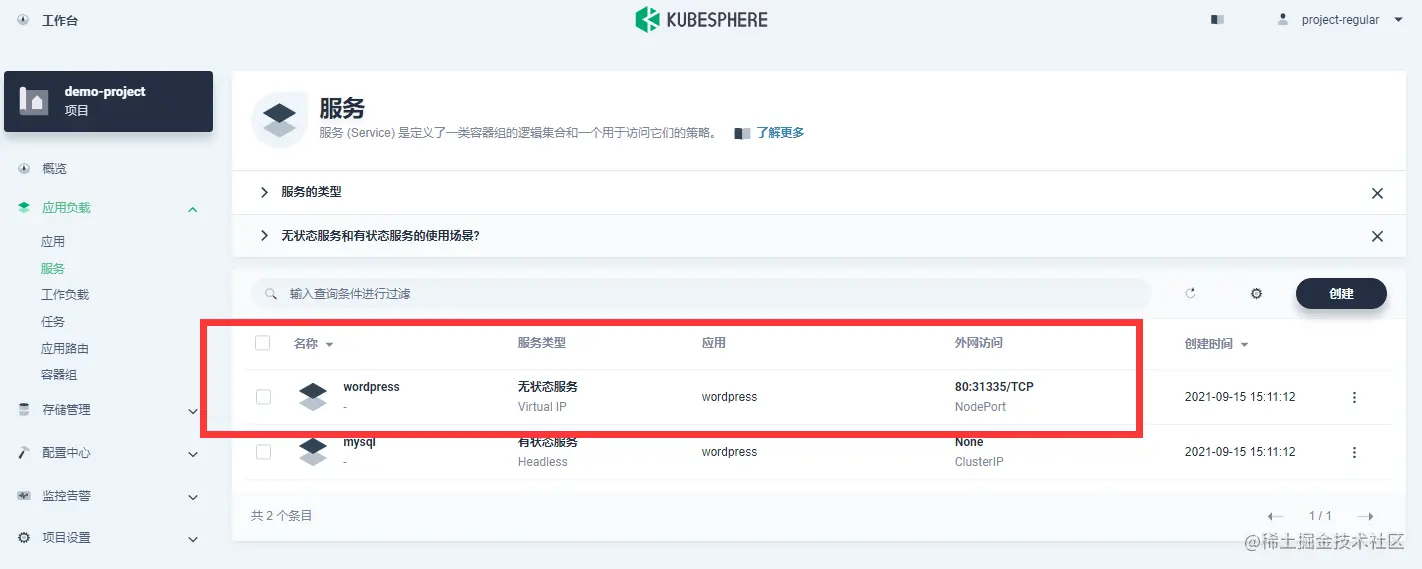Select the demo-project project card
This screenshot has height=569, width=1422.
(x=108, y=101)
